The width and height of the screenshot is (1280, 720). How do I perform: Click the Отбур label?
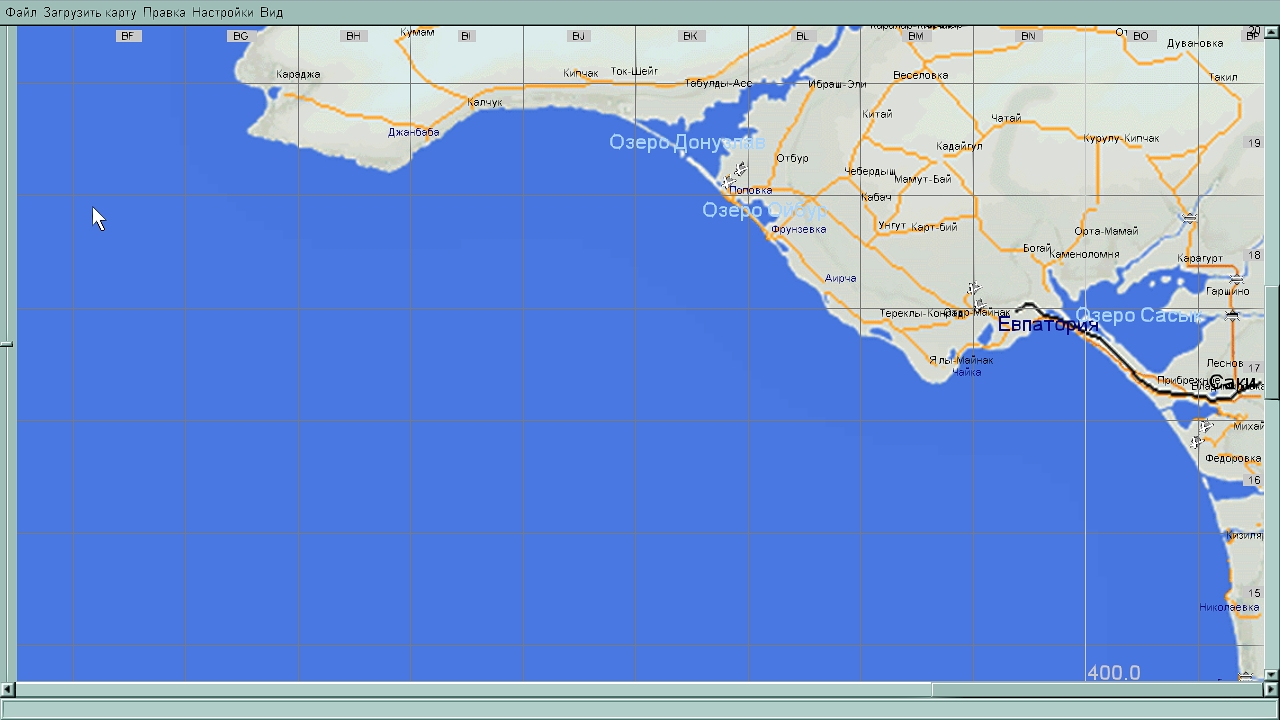pyautogui.click(x=792, y=158)
